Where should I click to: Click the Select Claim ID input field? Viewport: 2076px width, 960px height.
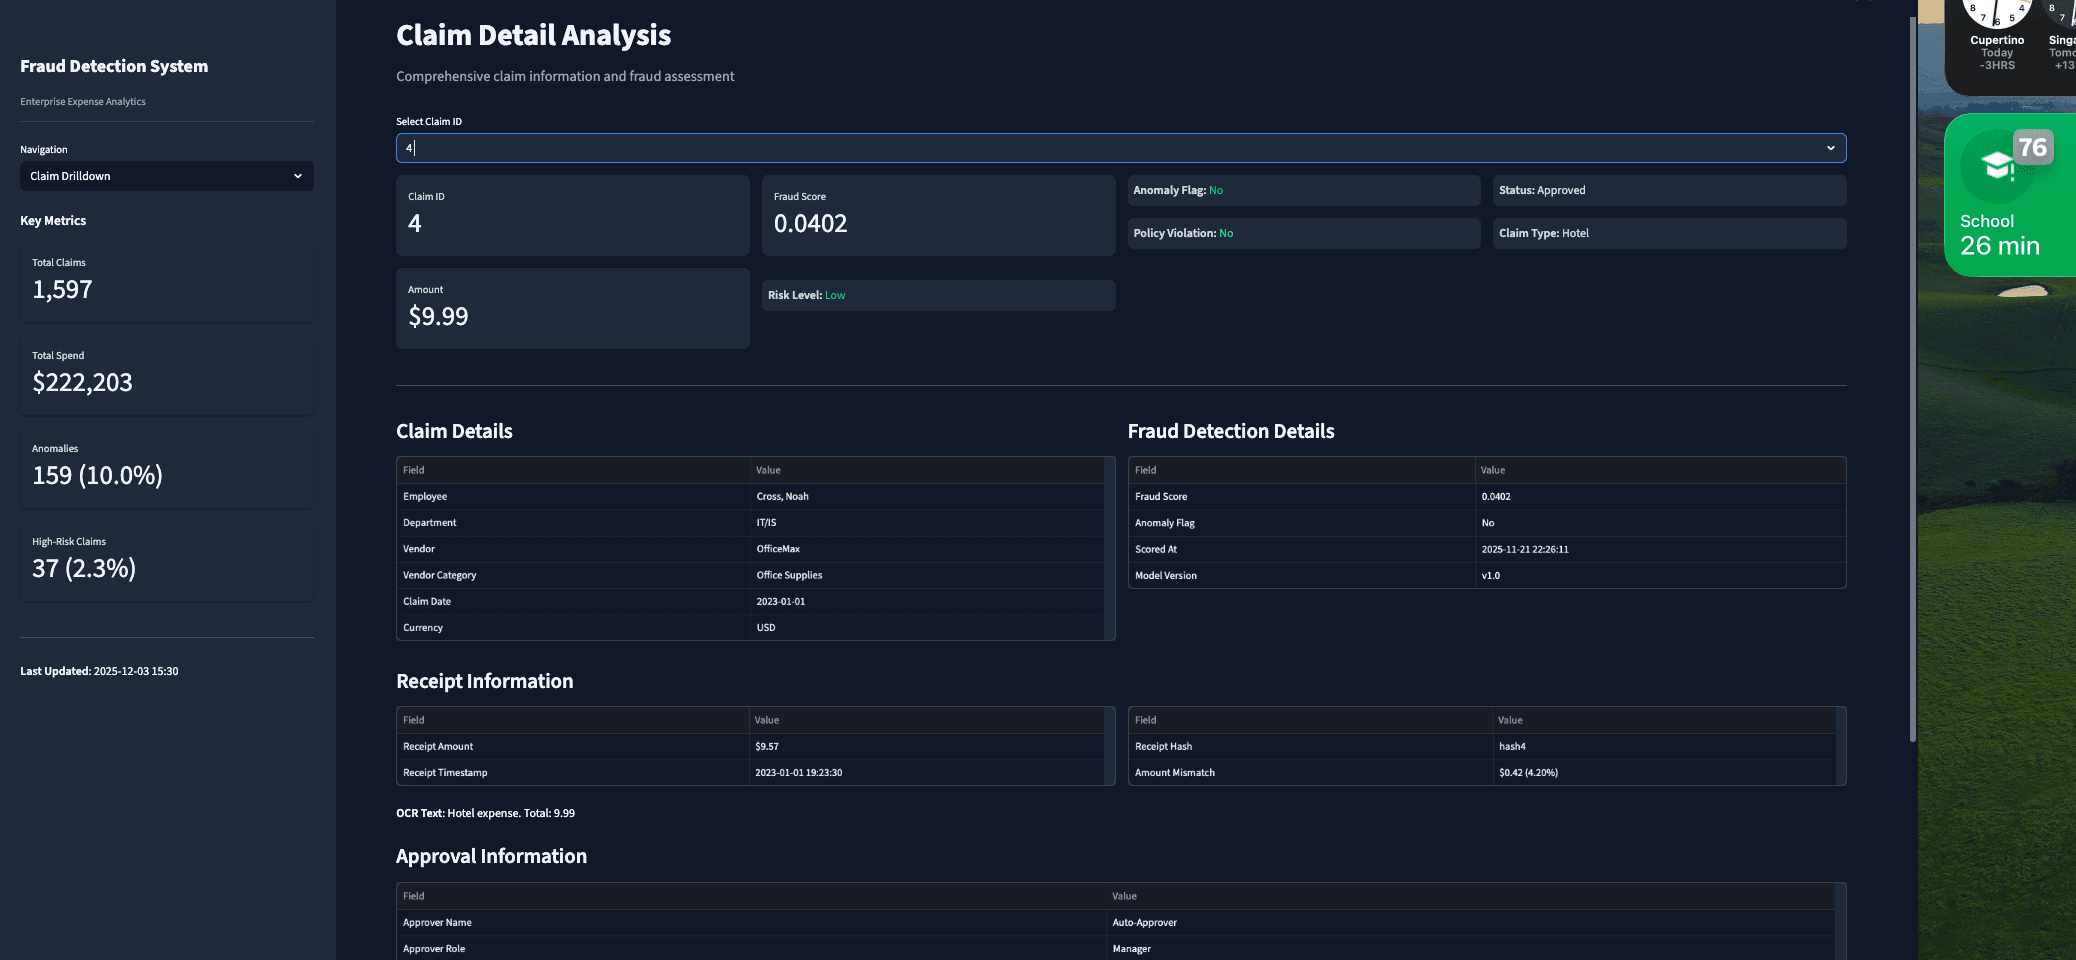pos(1121,148)
